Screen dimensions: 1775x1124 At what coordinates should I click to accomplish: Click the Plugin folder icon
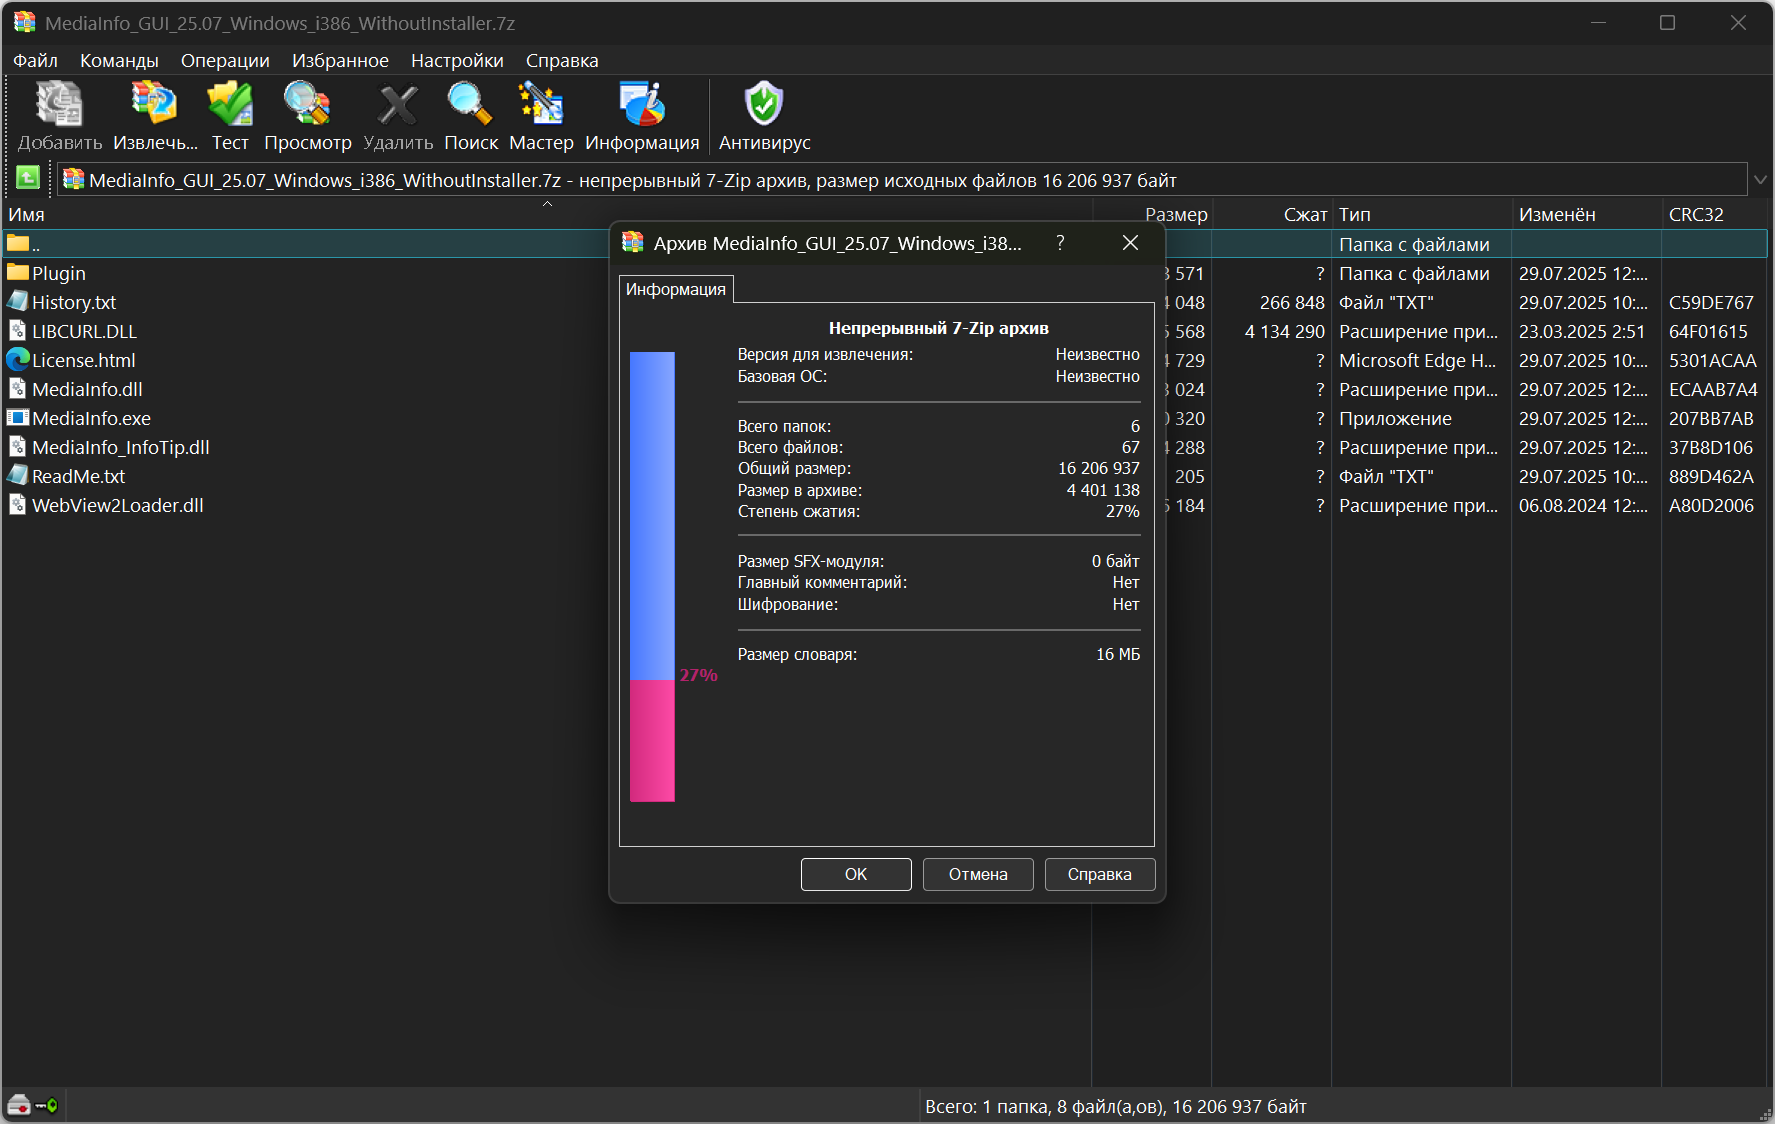coord(18,272)
